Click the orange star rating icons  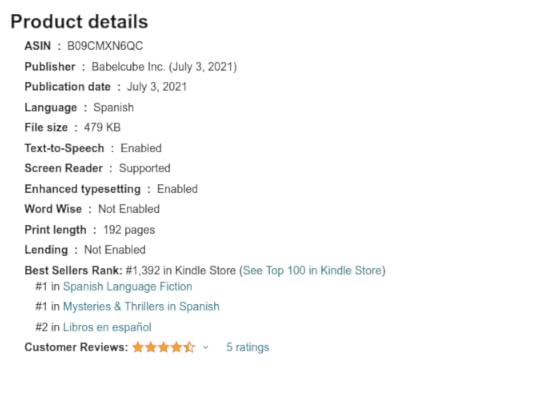(x=164, y=347)
